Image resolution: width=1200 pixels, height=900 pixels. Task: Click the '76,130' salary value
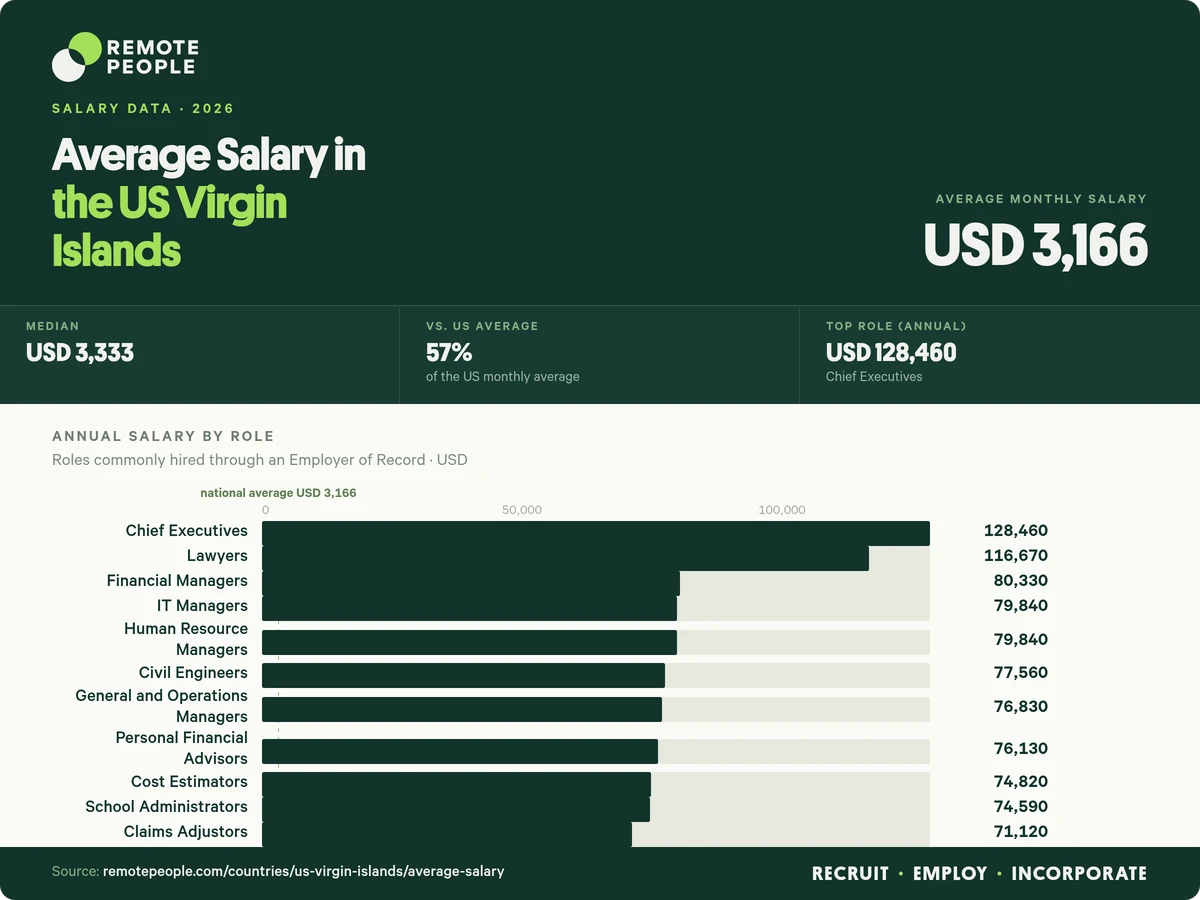point(1021,749)
